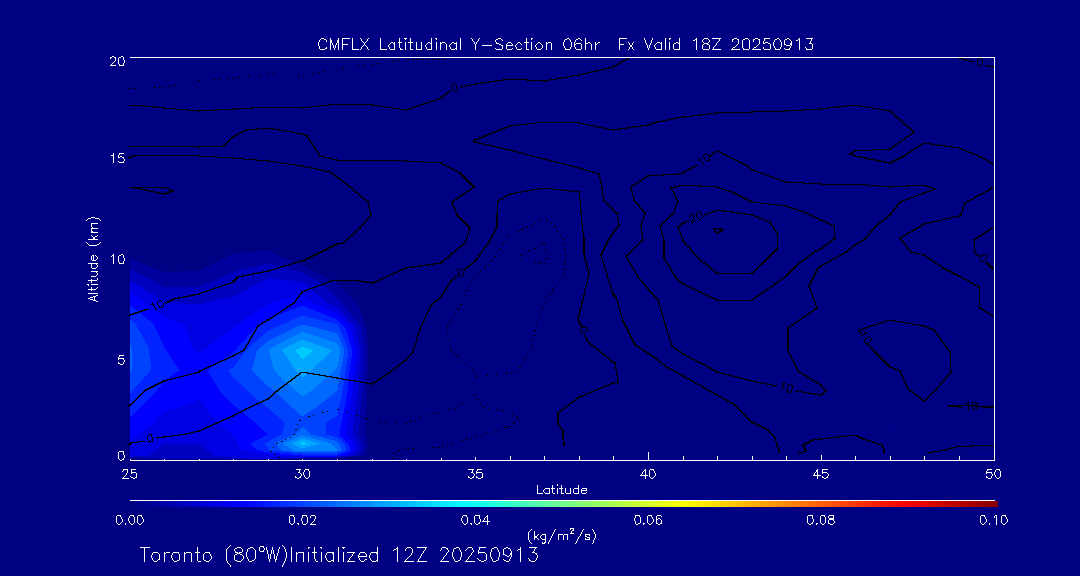Click the y-axis tick label 20
The width and height of the screenshot is (1080, 576).
tap(115, 61)
